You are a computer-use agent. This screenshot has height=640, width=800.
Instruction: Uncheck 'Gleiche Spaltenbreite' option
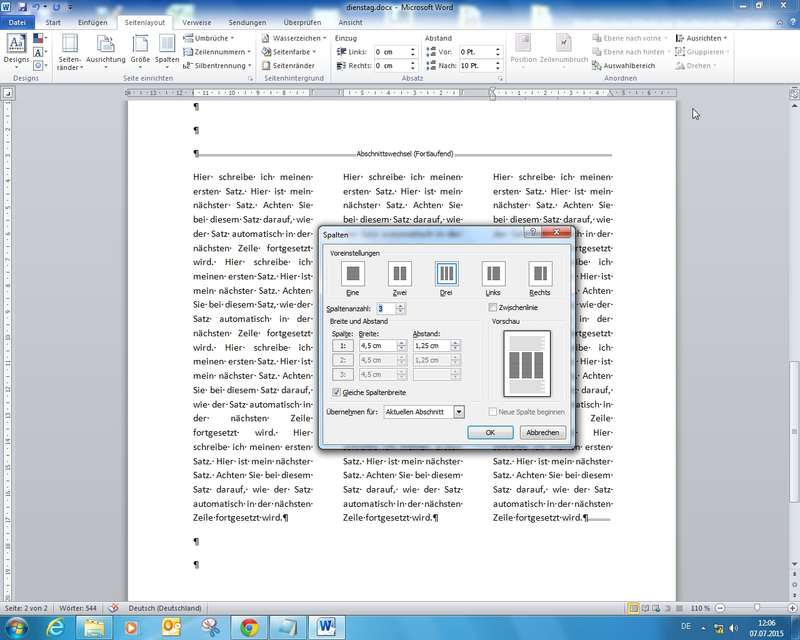336,392
